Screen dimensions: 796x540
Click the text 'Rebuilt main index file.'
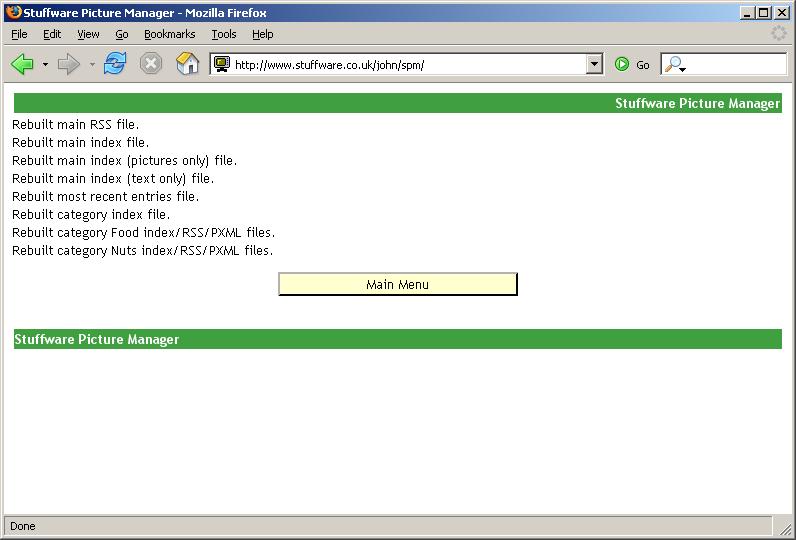click(x=80, y=142)
